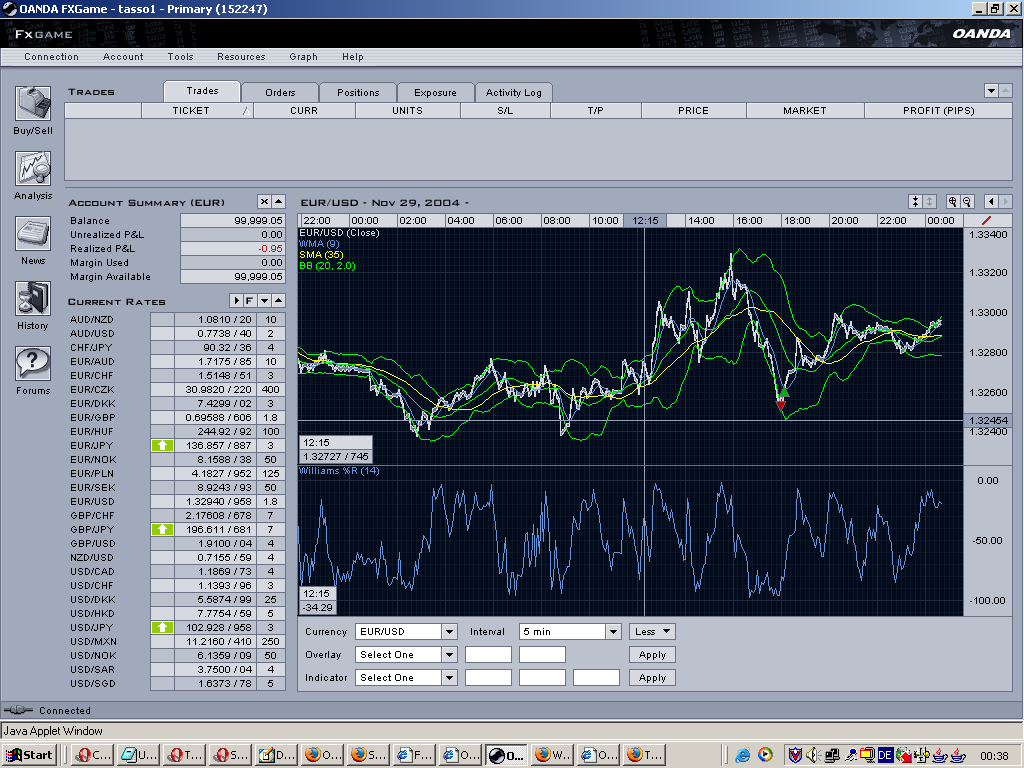Open the Tools menu
Image resolution: width=1024 pixels, height=768 pixels.
180,57
